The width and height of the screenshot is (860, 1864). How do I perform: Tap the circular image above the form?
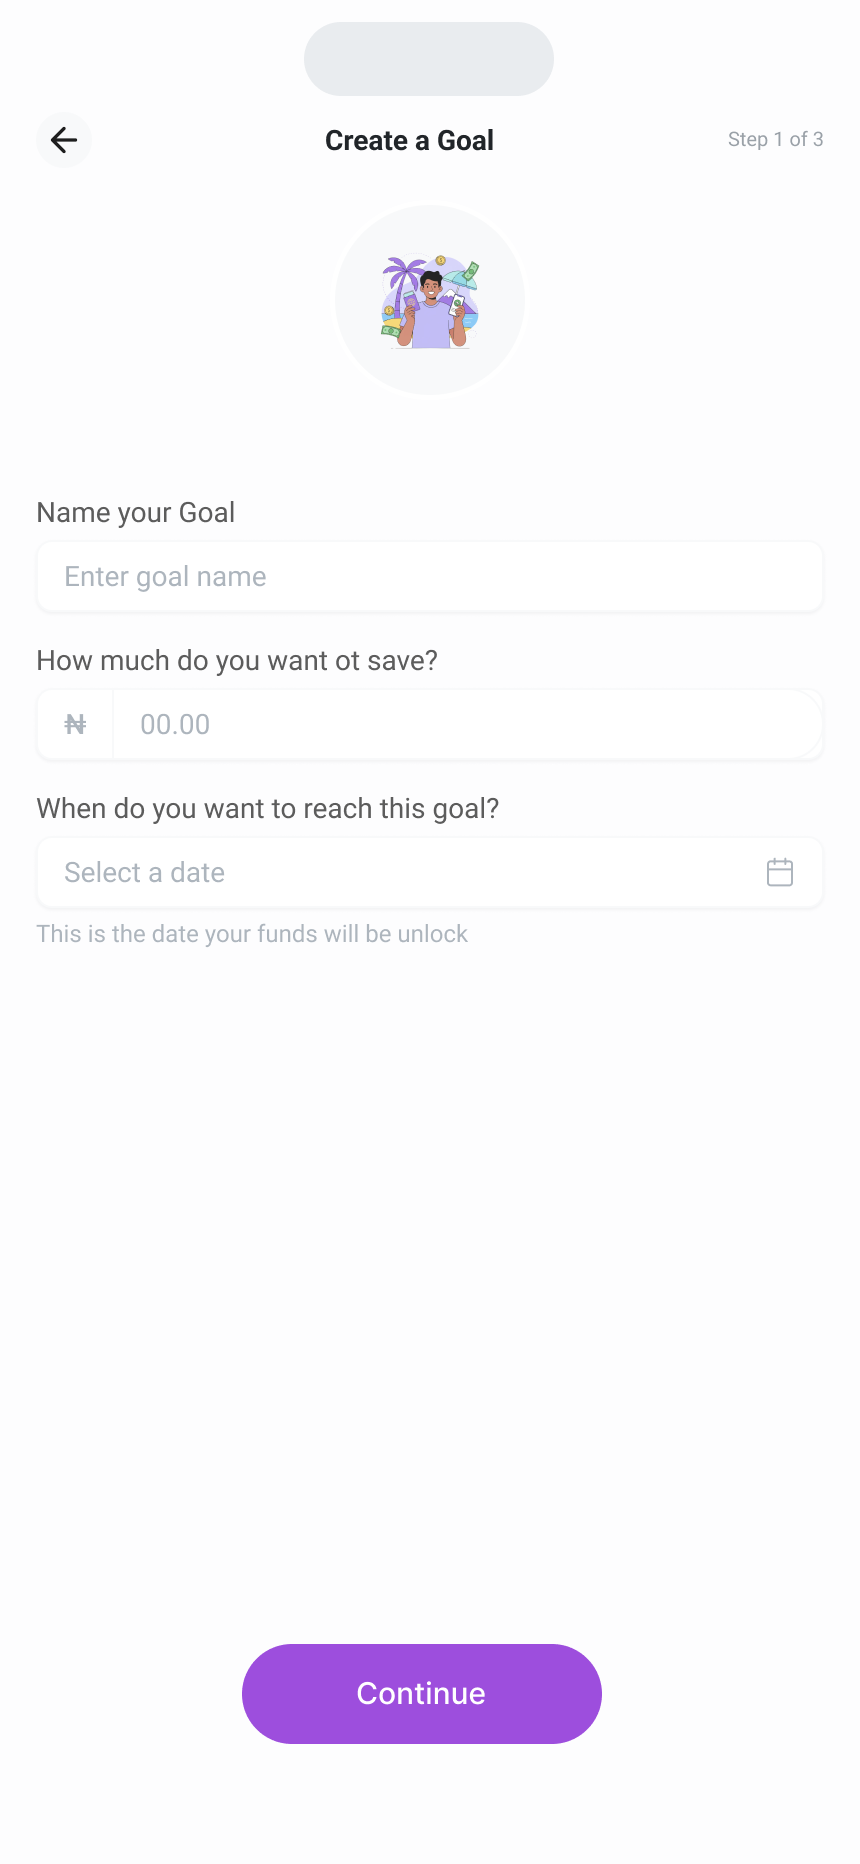coord(429,299)
